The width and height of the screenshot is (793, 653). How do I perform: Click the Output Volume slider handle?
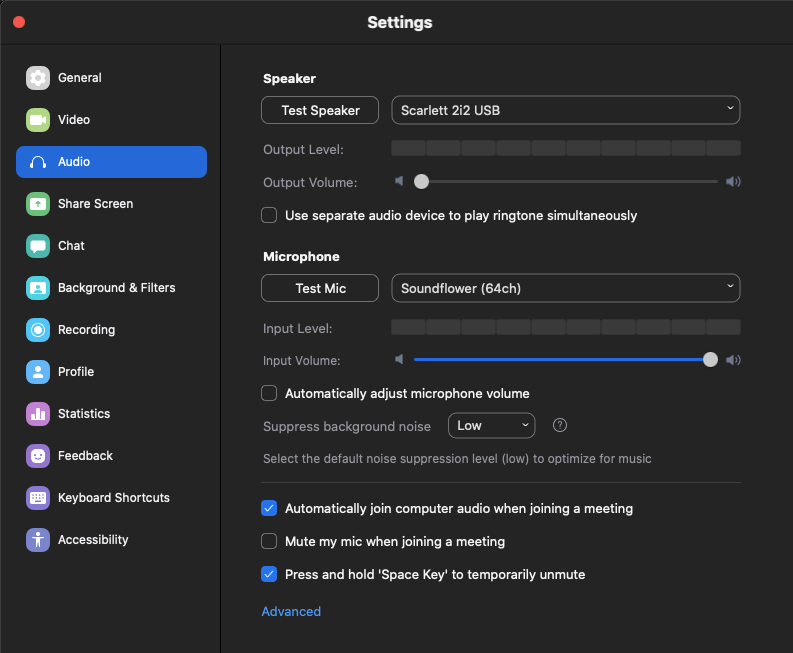pyautogui.click(x=422, y=182)
